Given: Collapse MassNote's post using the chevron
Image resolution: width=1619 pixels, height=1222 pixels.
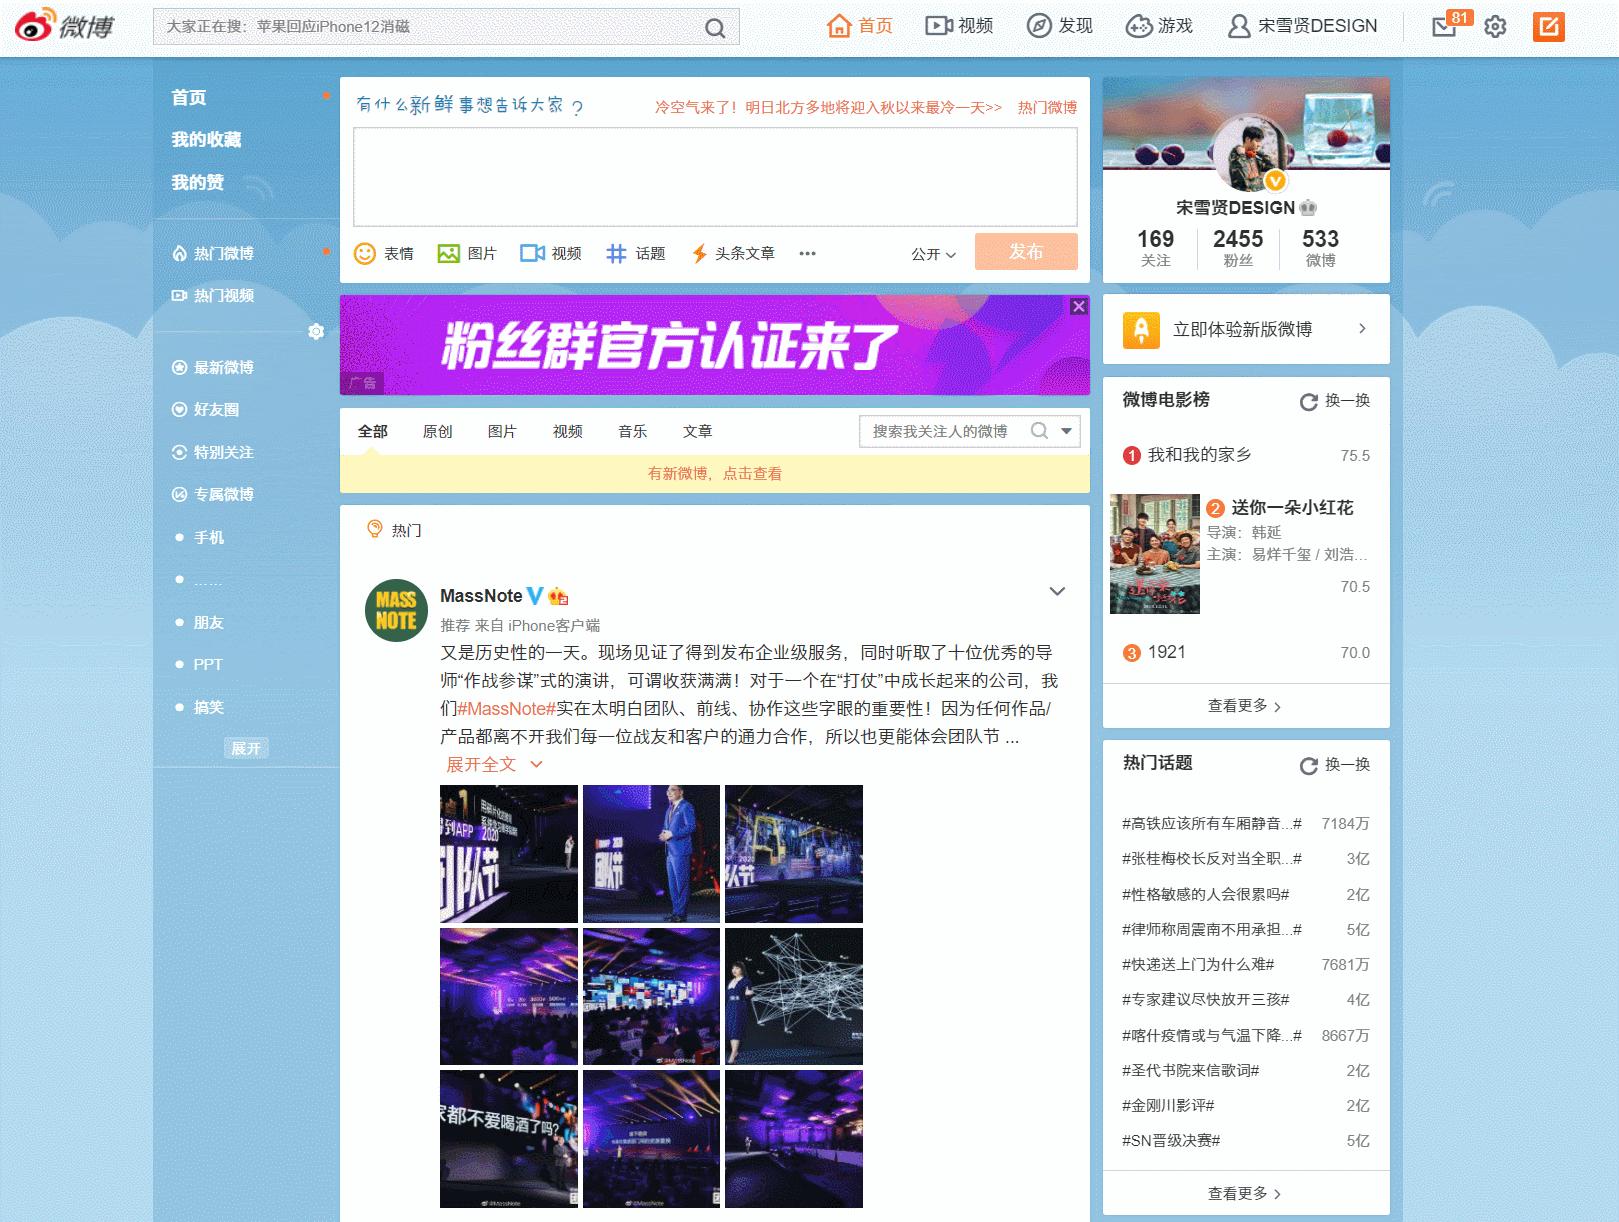Looking at the screenshot, I should point(1057,591).
